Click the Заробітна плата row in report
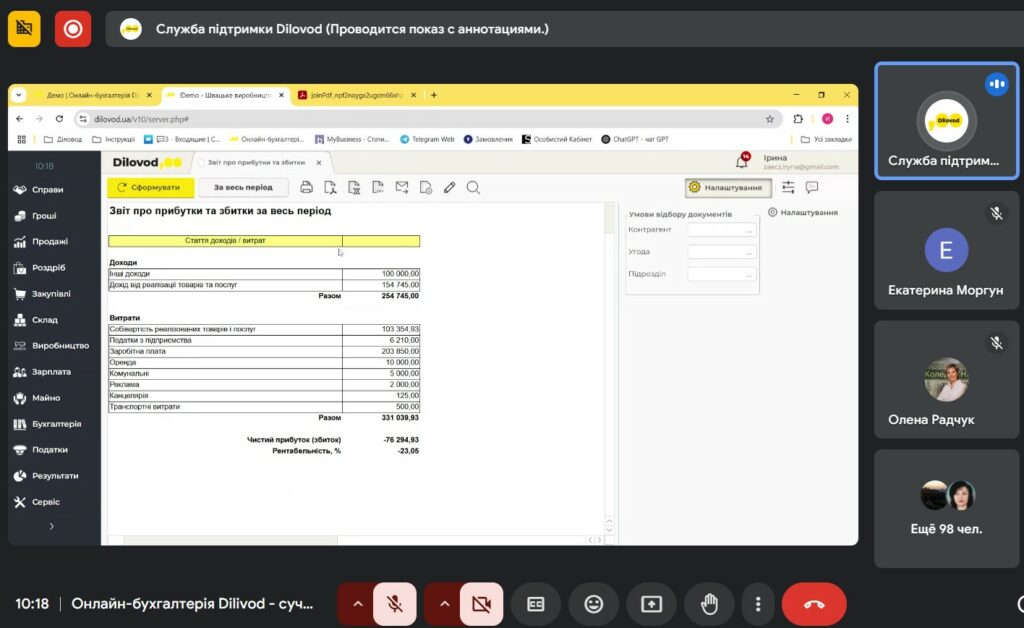Viewport: 1024px width, 628px height. [x=264, y=351]
